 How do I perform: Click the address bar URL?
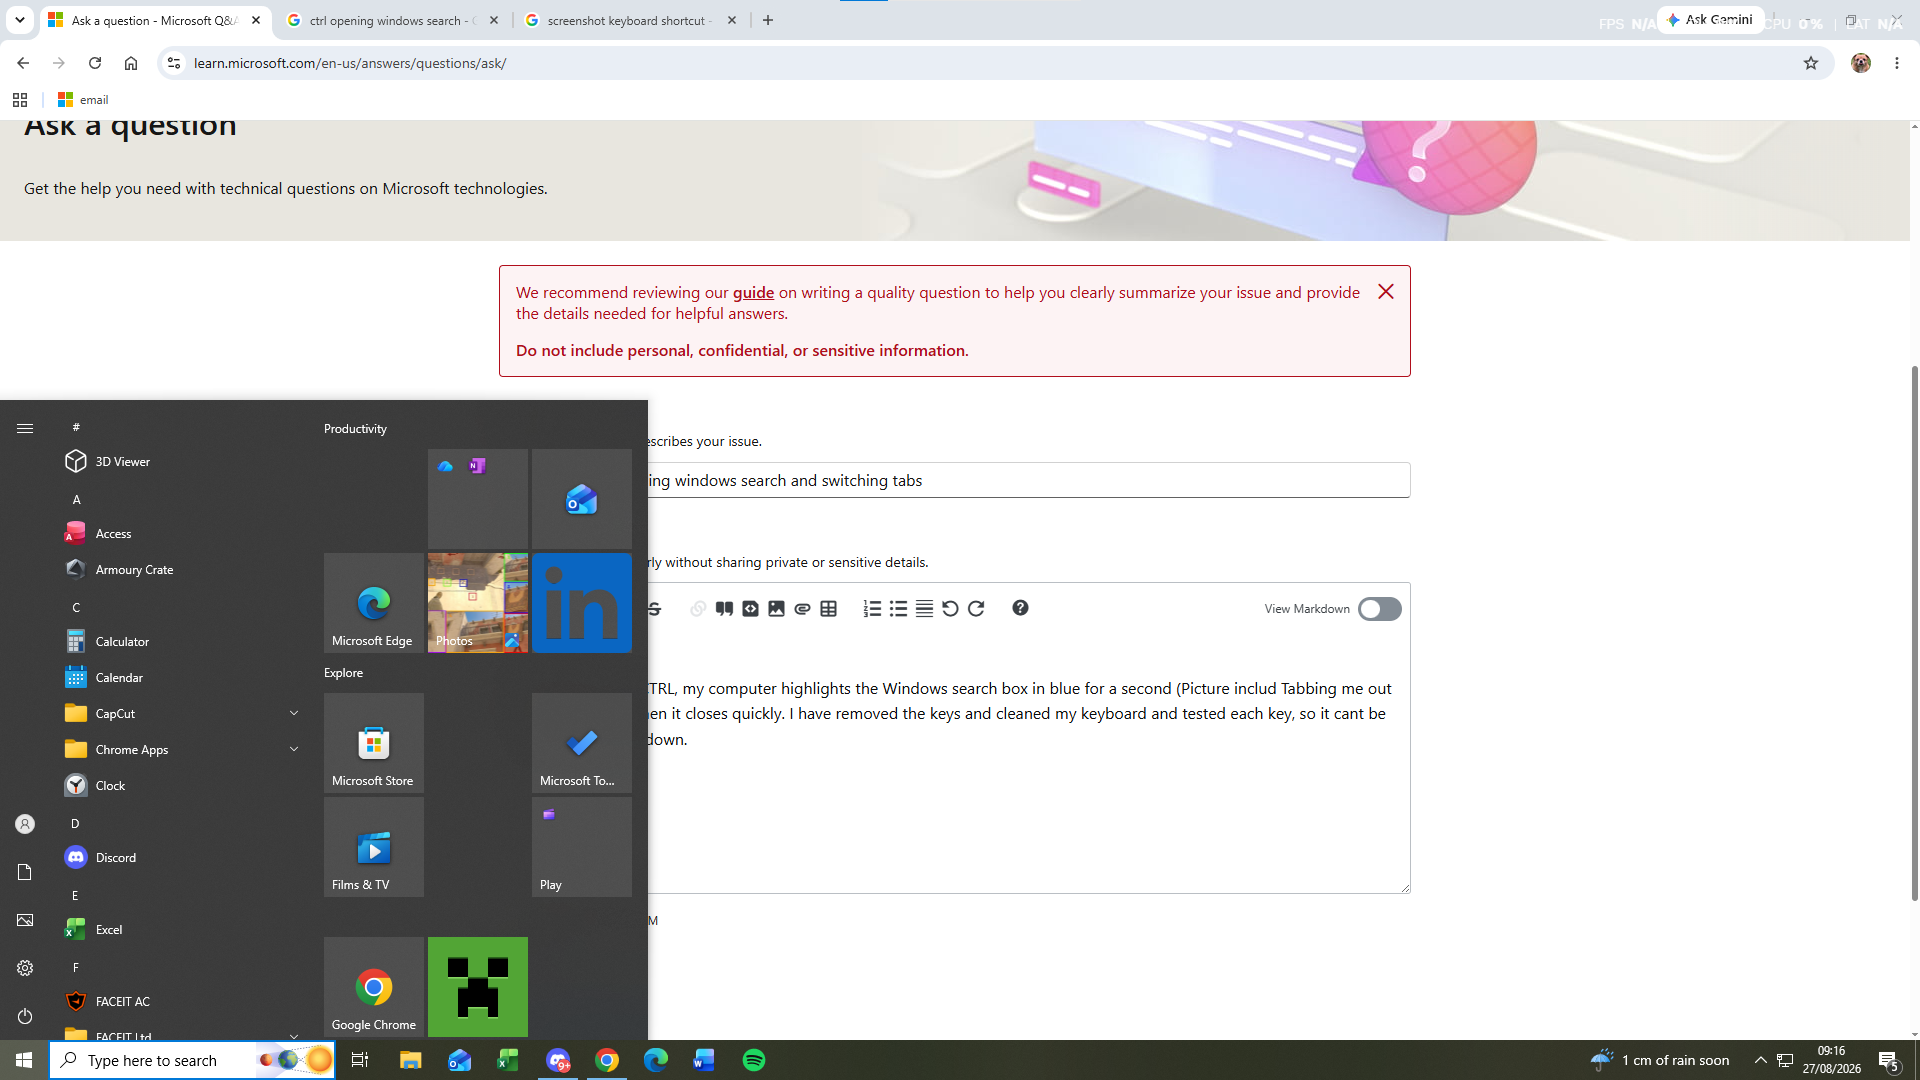point(350,63)
